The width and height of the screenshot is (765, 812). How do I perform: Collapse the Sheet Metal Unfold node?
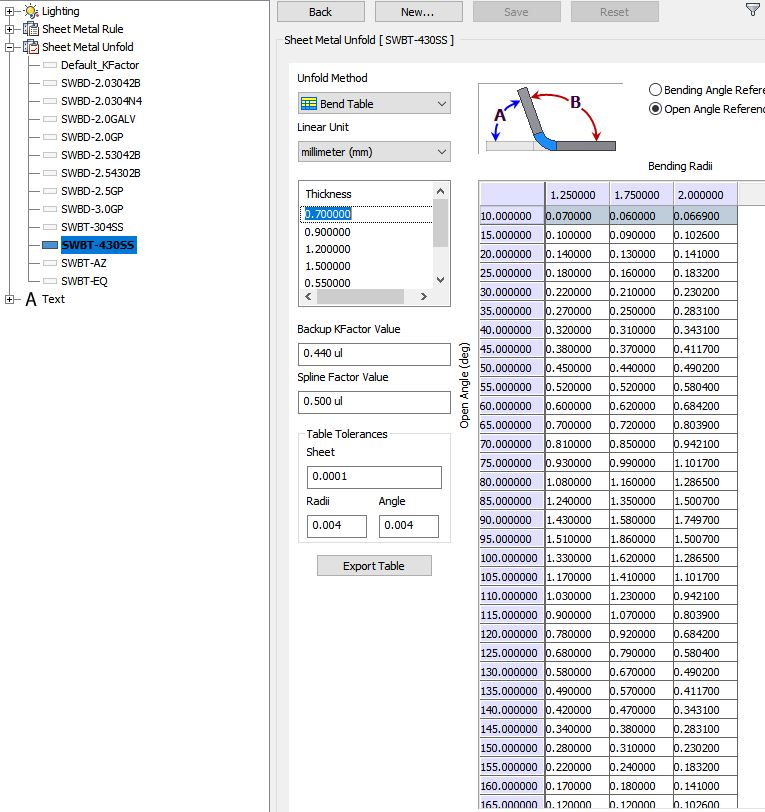coord(10,47)
